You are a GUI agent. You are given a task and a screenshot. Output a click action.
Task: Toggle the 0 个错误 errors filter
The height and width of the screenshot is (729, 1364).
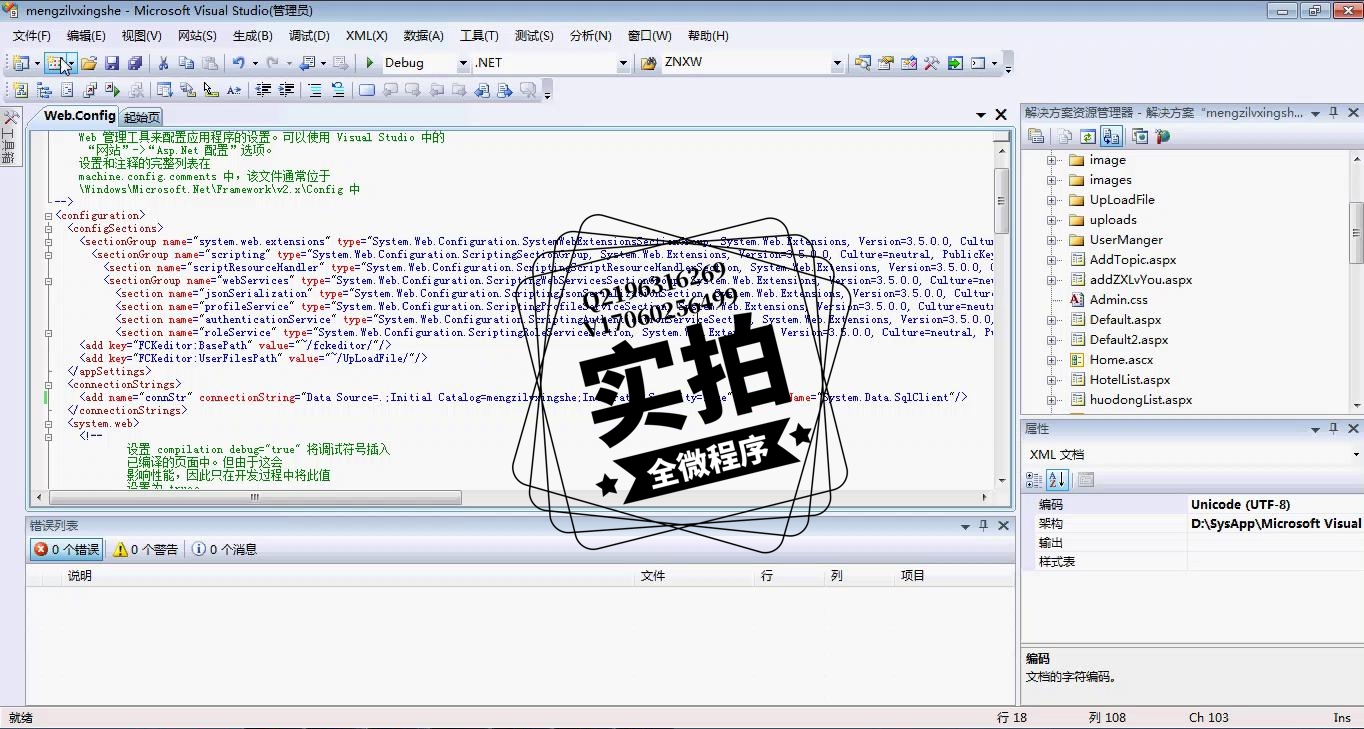coord(66,549)
